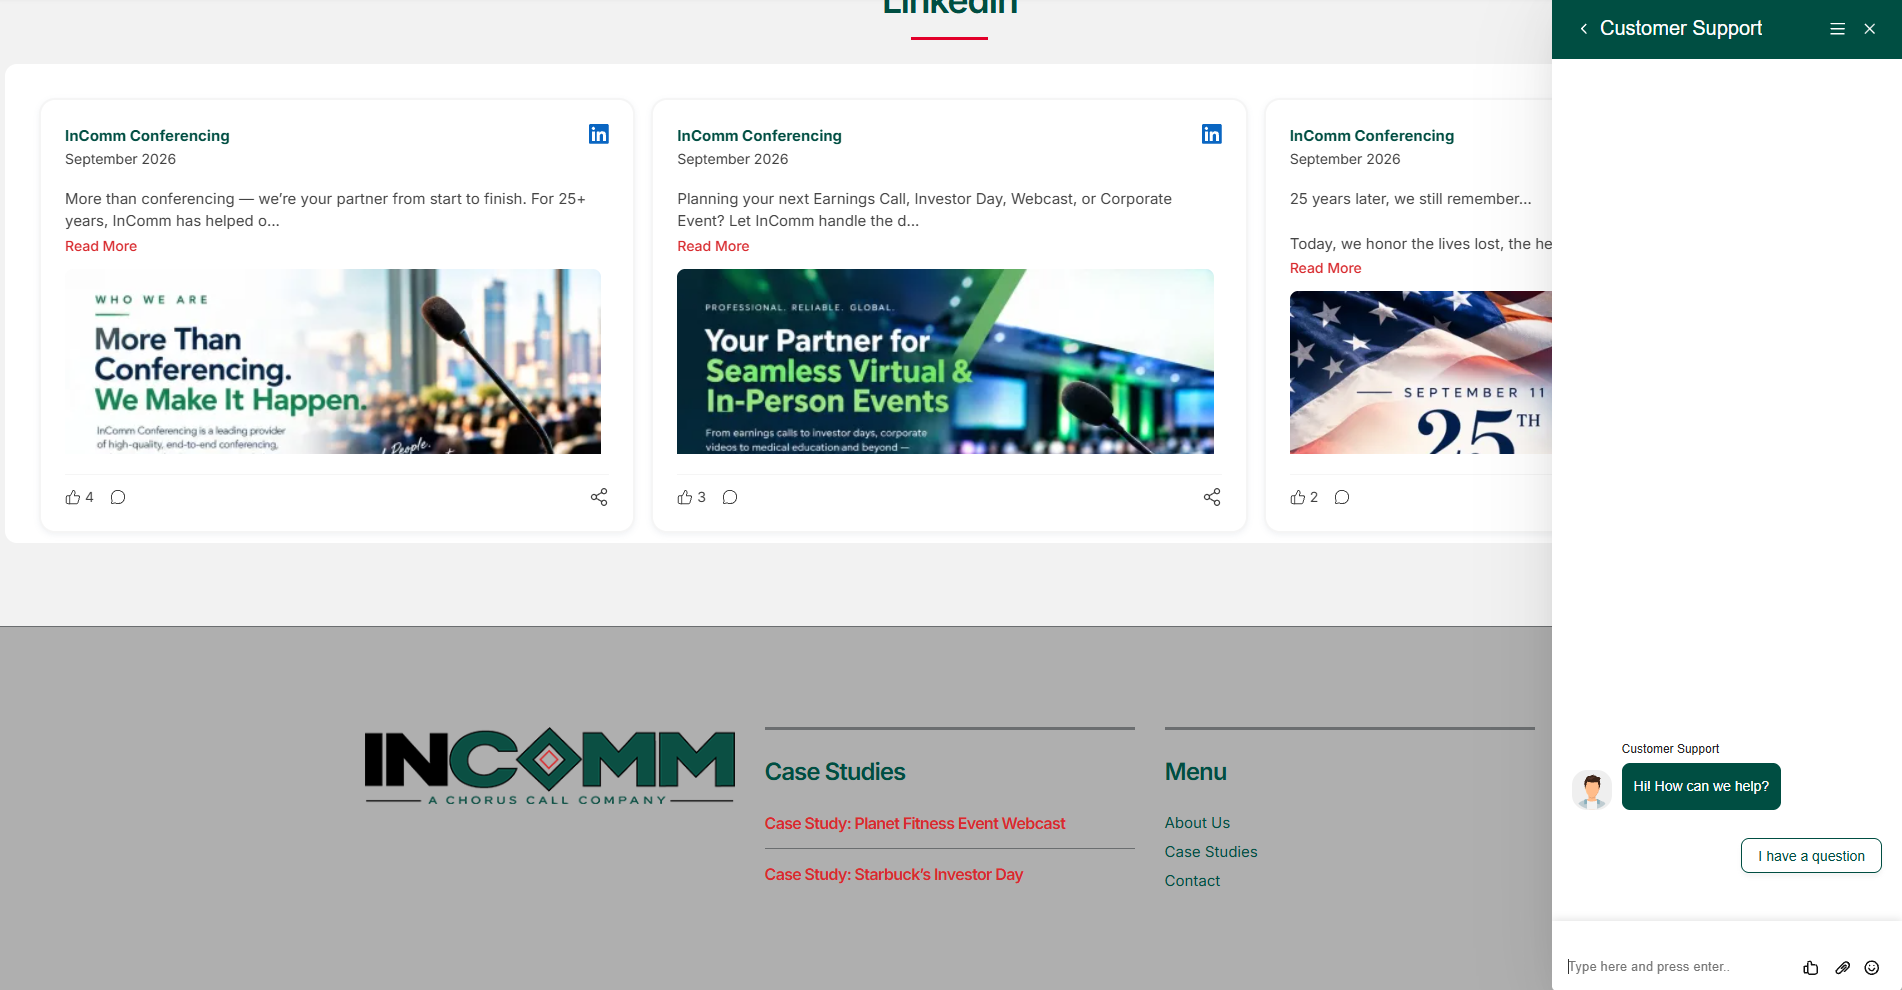
Task: Open Case Studies footer menu link
Action: pos(1210,851)
